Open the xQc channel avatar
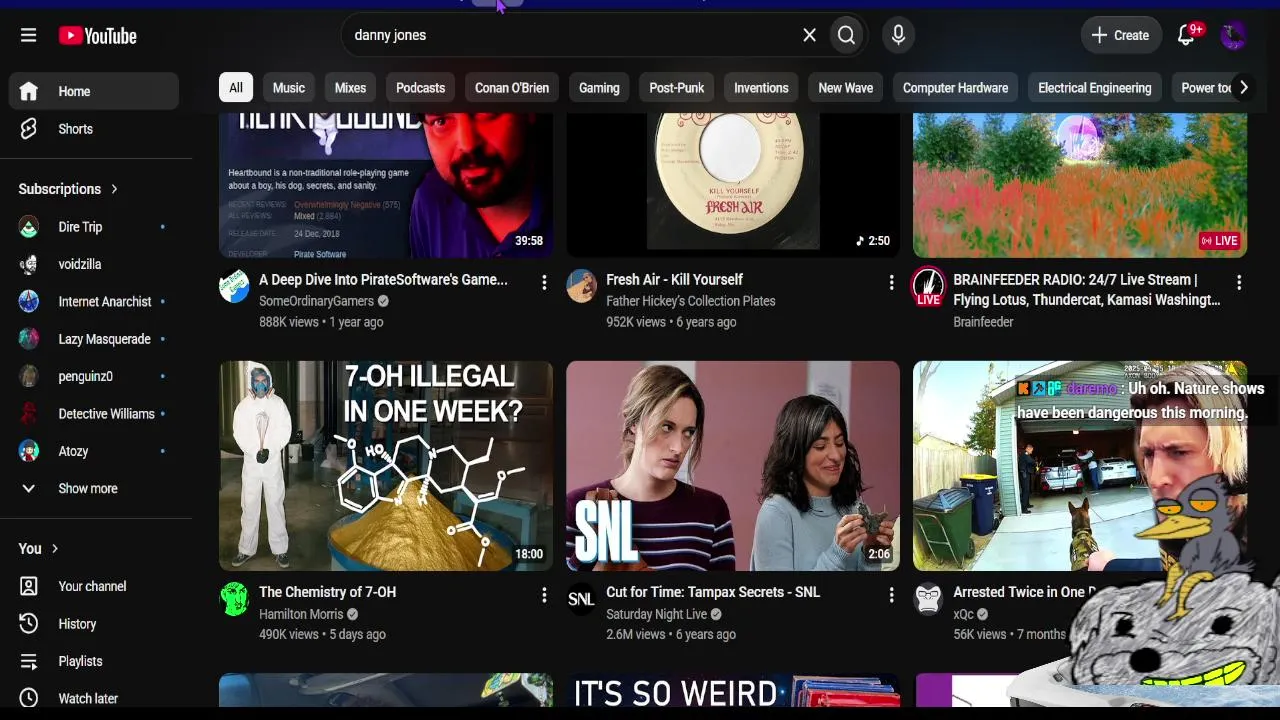The height and width of the screenshot is (720, 1280). (x=928, y=598)
